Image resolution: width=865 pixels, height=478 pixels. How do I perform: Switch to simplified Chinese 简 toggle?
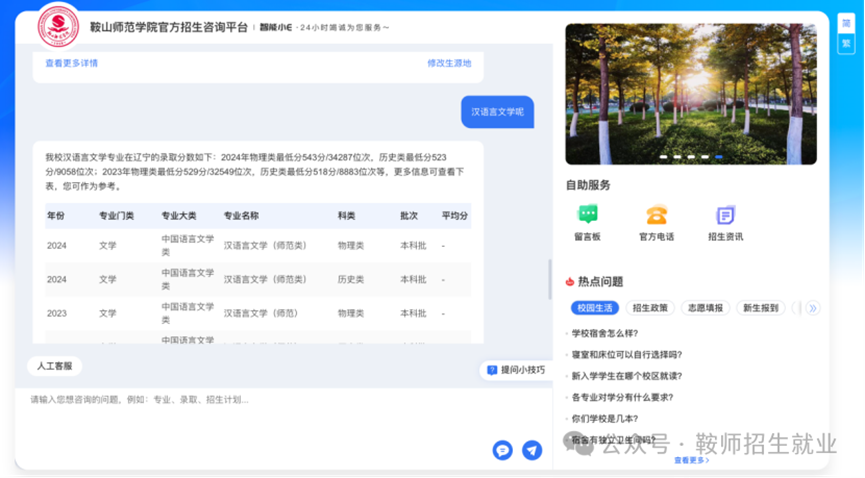tap(845, 24)
